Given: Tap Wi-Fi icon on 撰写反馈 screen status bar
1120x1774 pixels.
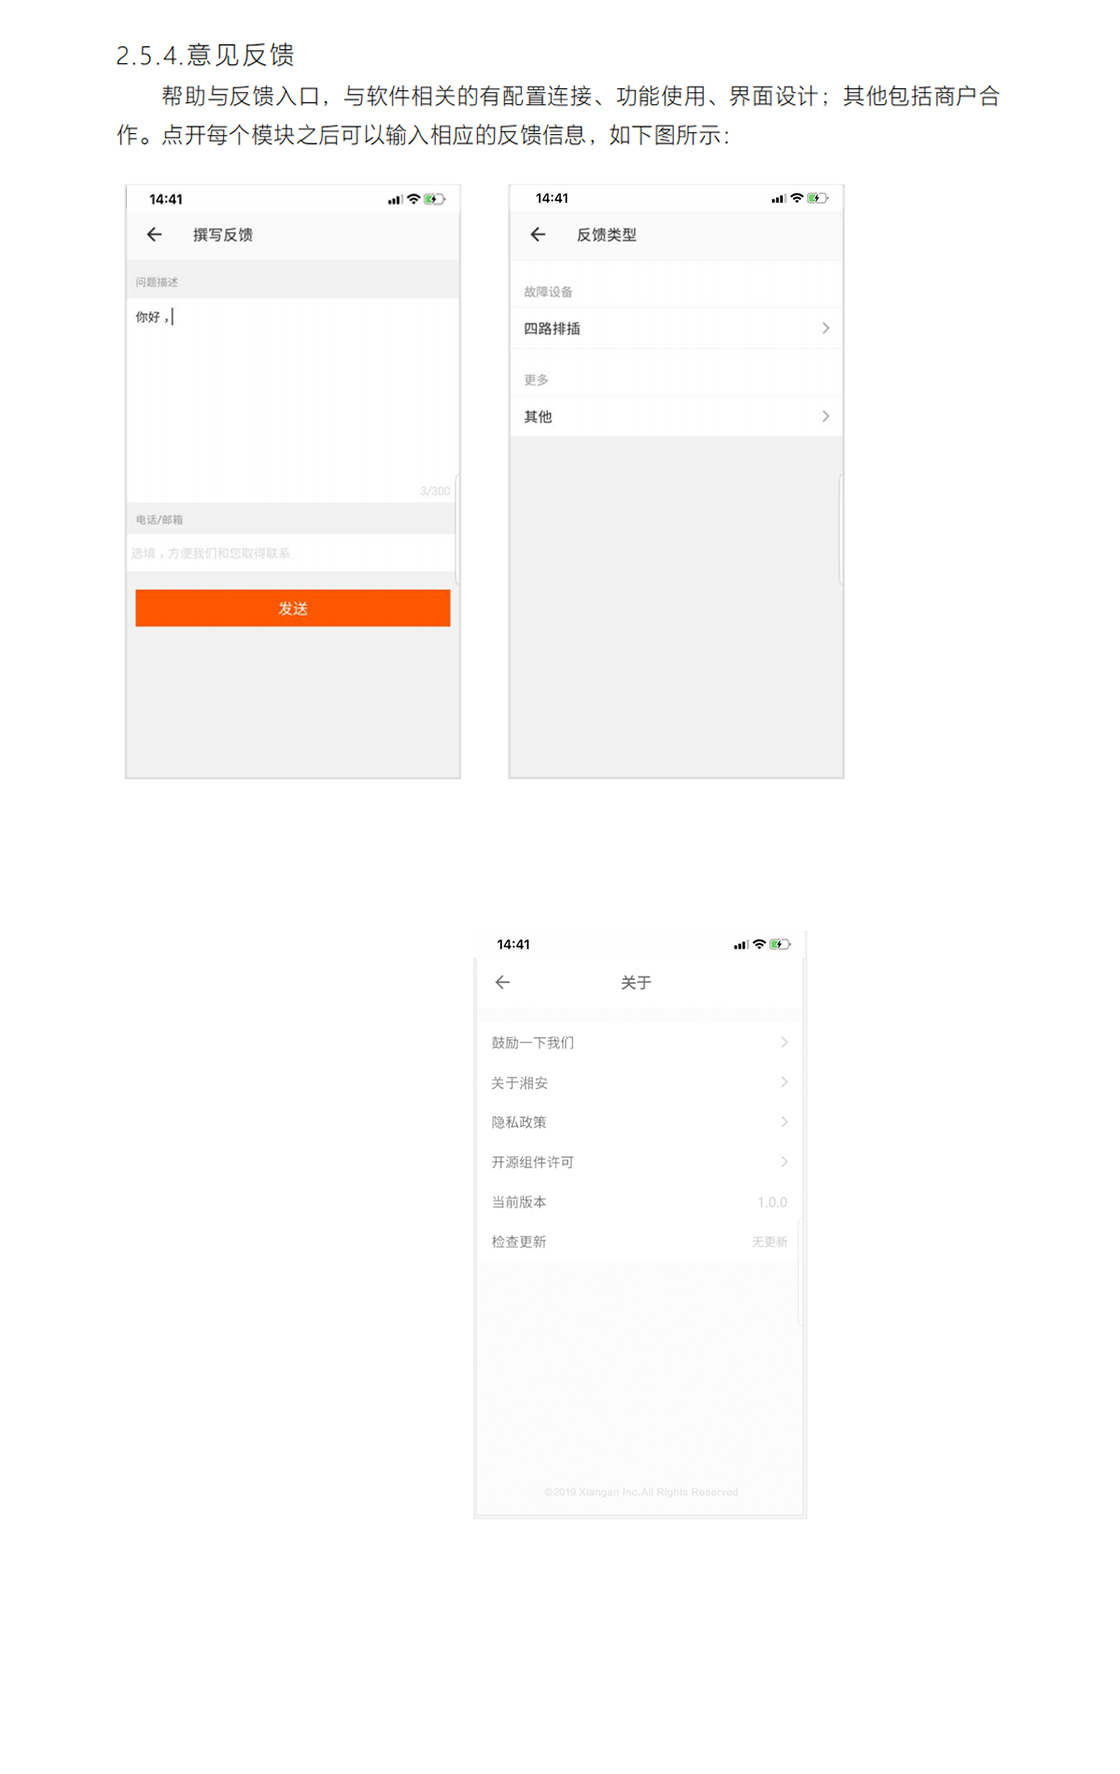Looking at the screenshot, I should click(x=413, y=199).
